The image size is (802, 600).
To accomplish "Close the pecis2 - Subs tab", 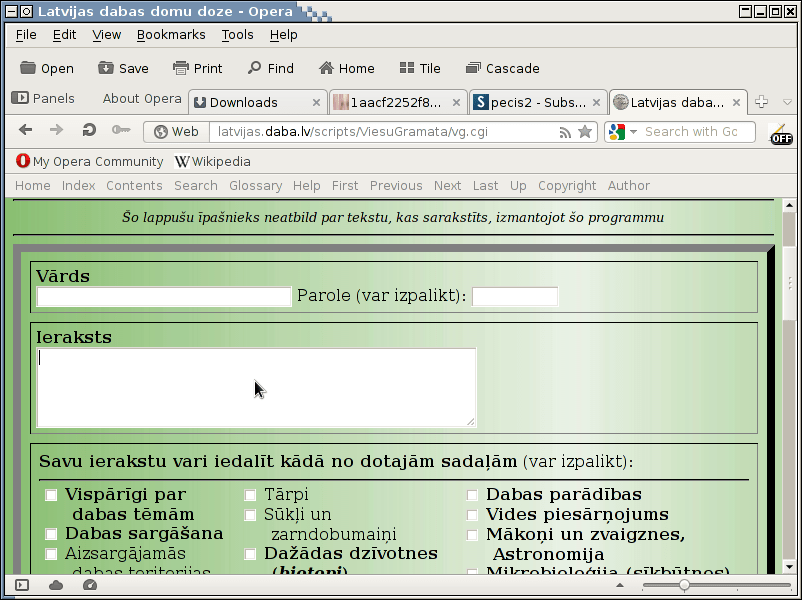I will 596,102.
